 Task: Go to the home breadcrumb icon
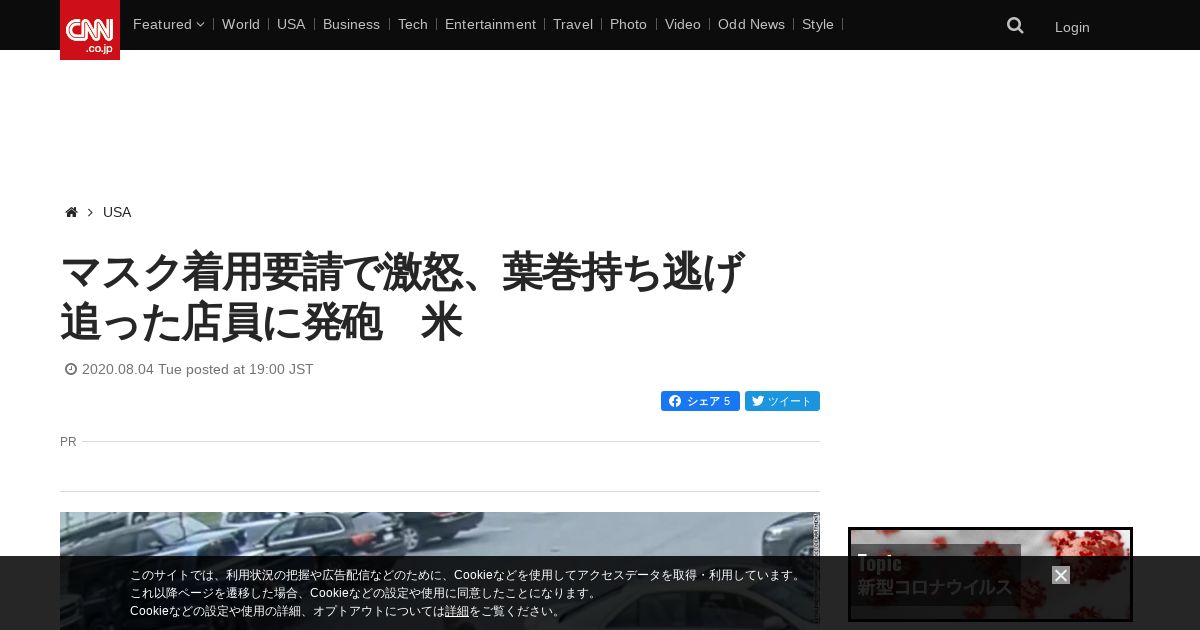click(71, 212)
